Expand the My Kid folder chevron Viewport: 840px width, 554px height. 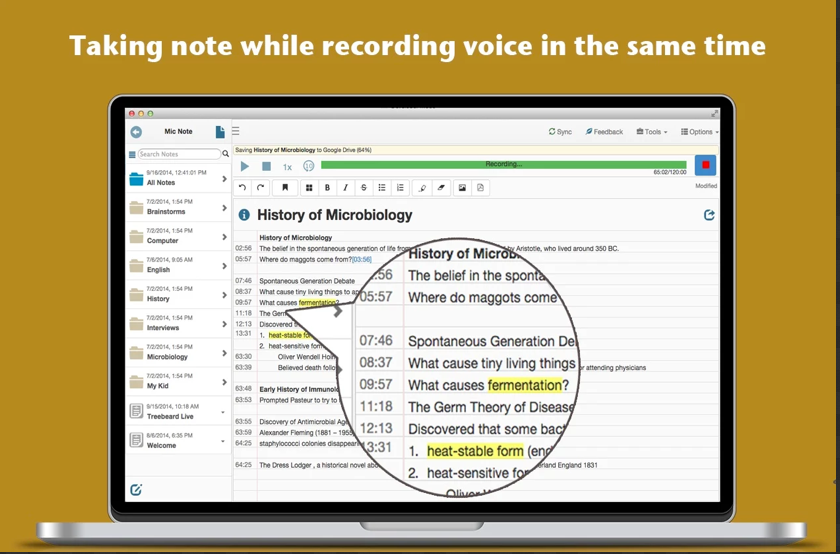224,382
